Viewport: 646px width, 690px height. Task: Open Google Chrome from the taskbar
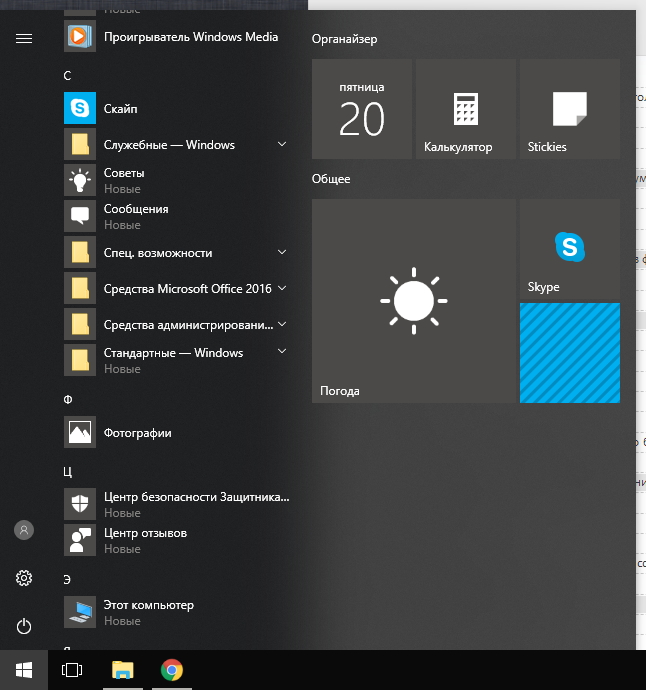point(172,670)
